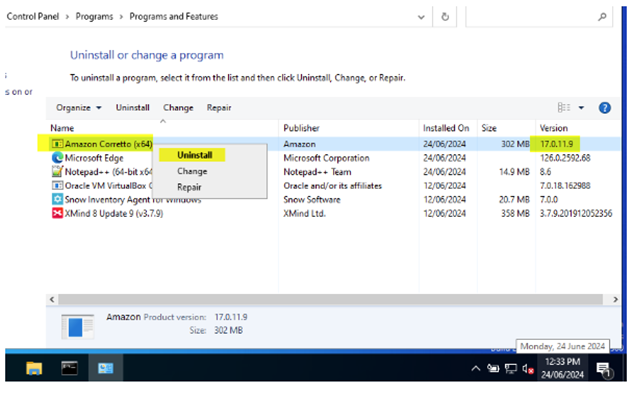
Task: Select the Oracle VM VirtualBox entry
Action: [108, 186]
